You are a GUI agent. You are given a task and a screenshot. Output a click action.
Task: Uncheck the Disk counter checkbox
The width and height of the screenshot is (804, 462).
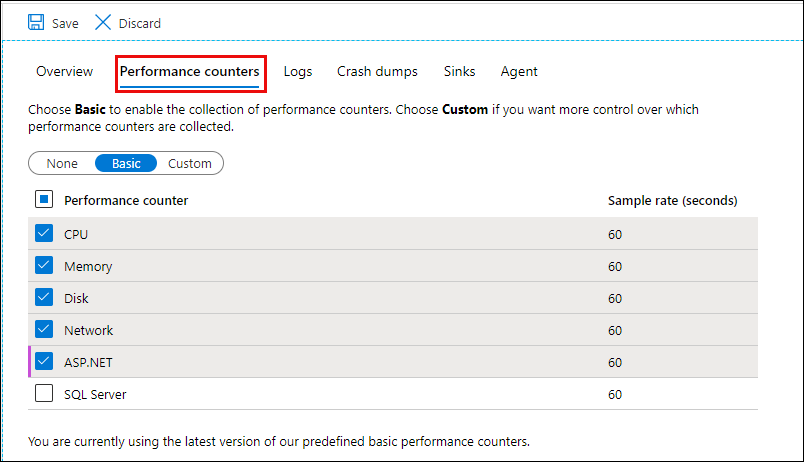[44, 298]
